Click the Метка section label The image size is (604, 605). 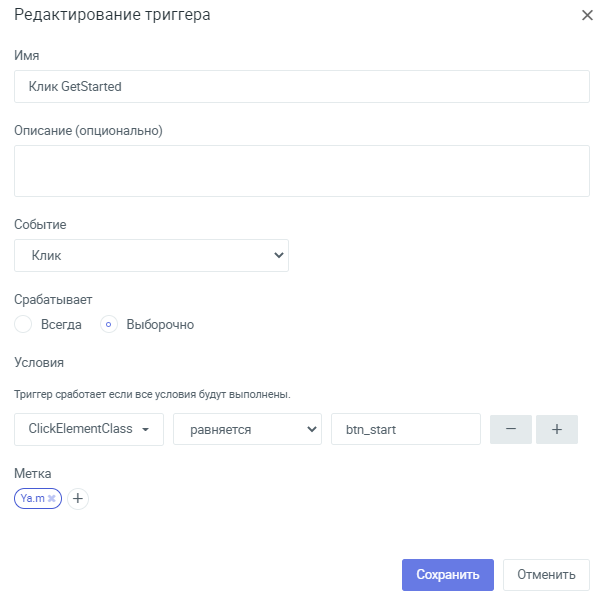(x=33, y=473)
